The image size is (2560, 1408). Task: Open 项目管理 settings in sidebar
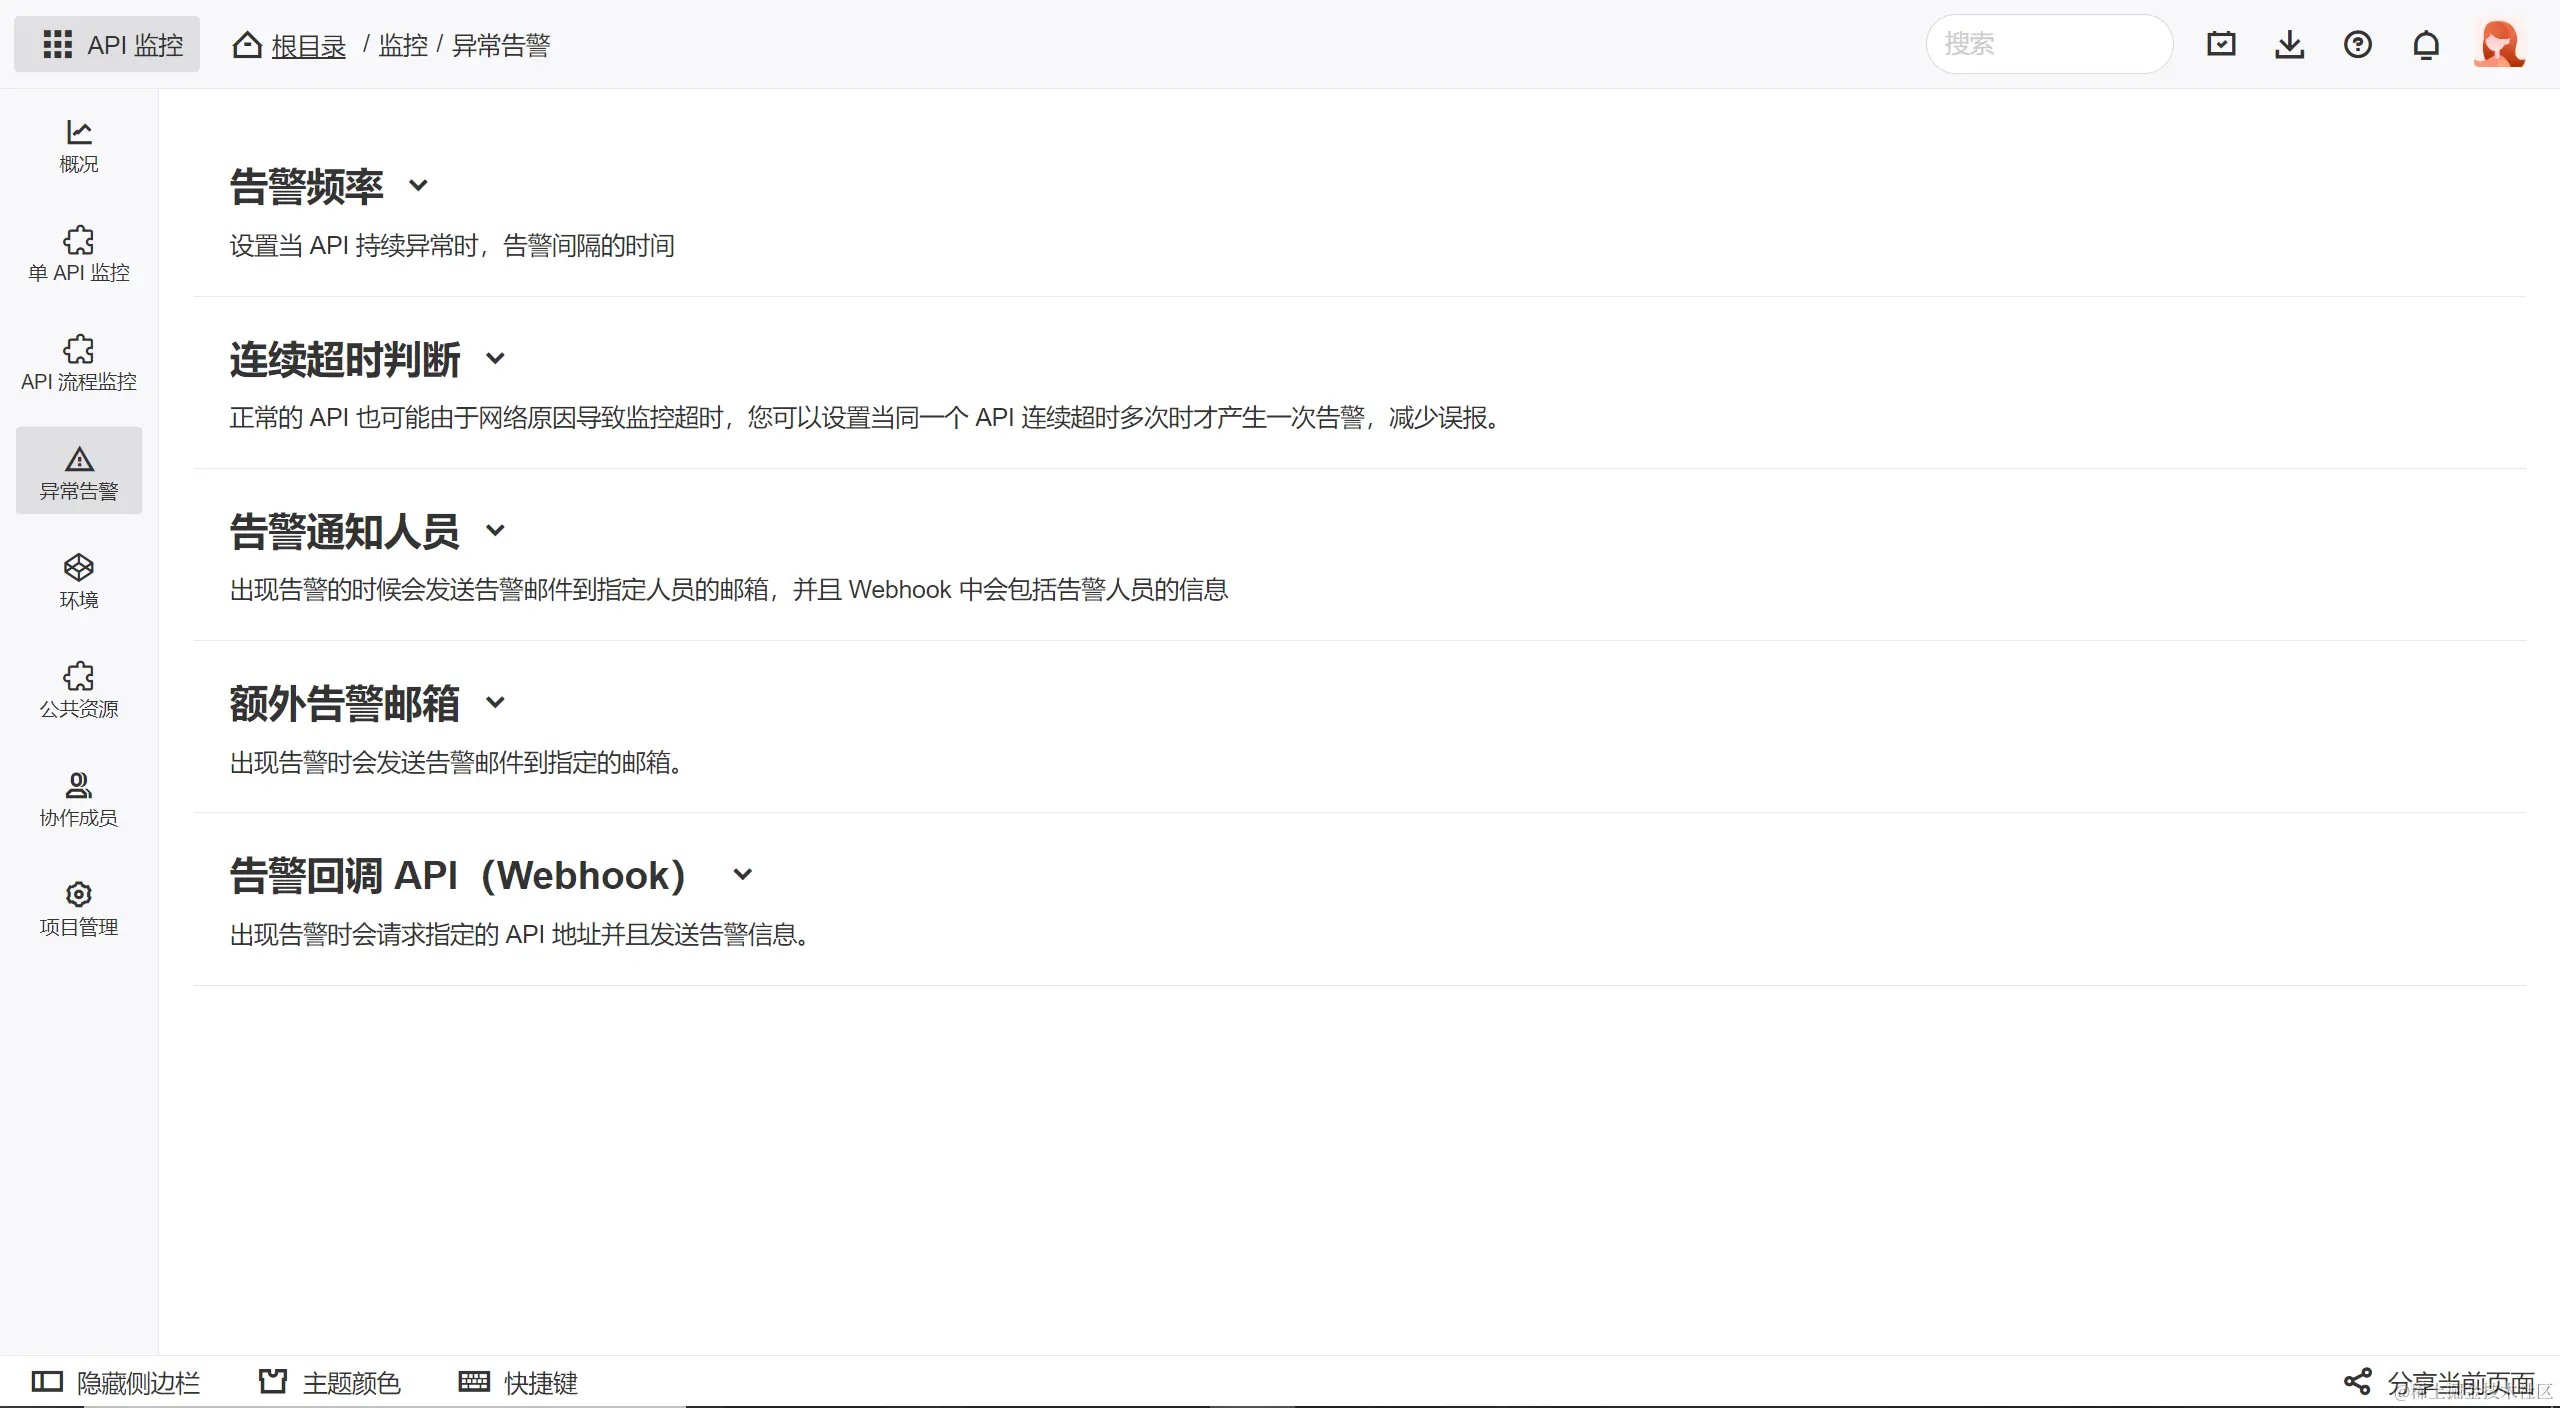[78, 908]
